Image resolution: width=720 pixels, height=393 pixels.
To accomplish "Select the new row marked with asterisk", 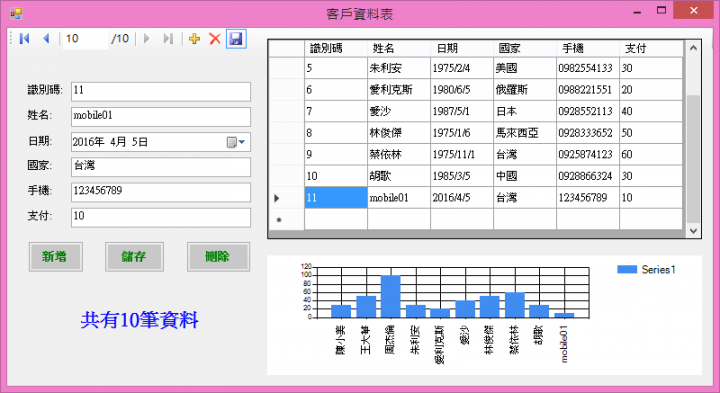I will [x=286, y=219].
